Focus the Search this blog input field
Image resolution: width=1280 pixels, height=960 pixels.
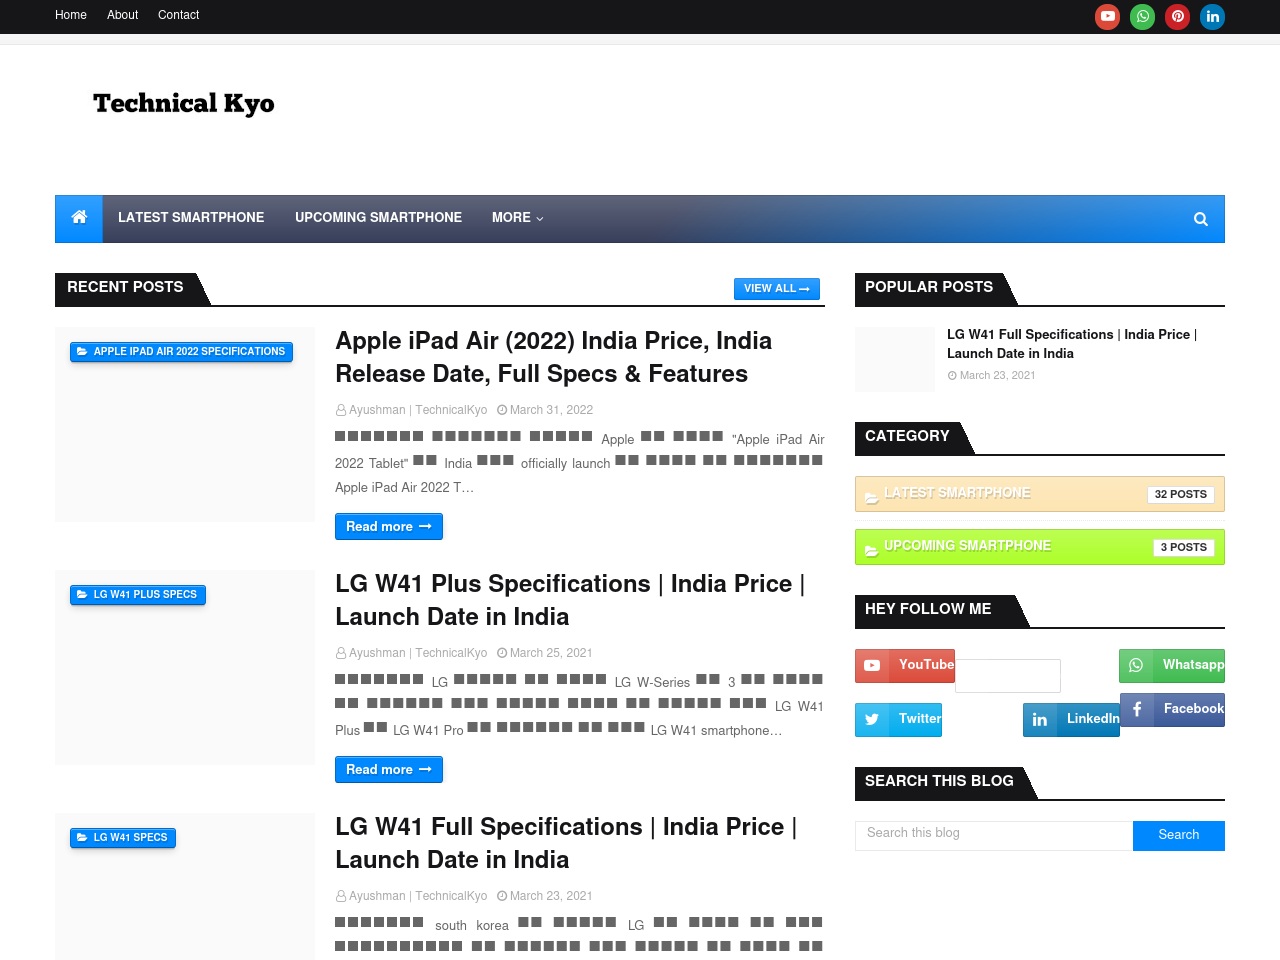point(994,835)
